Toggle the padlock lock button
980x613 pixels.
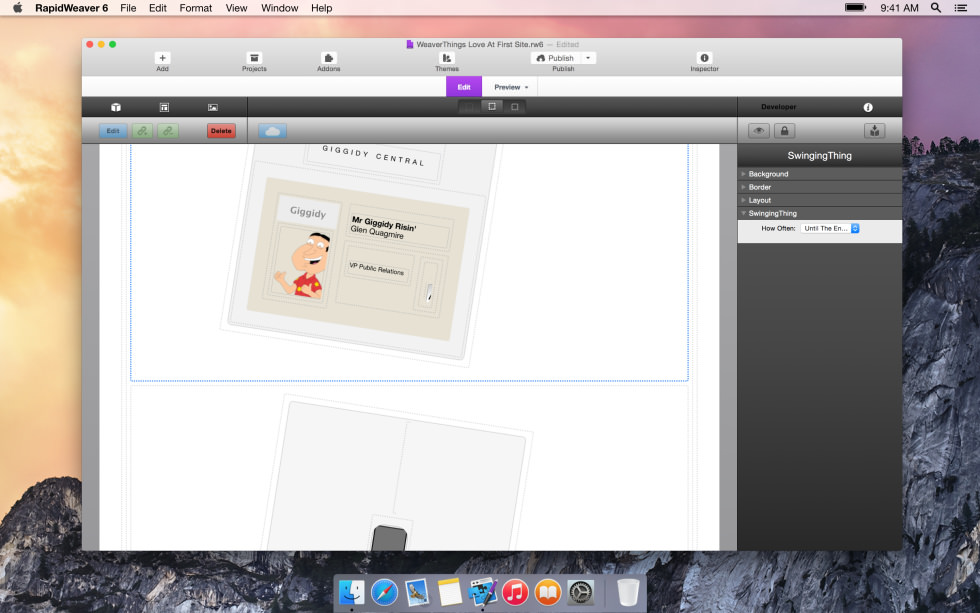coord(784,131)
